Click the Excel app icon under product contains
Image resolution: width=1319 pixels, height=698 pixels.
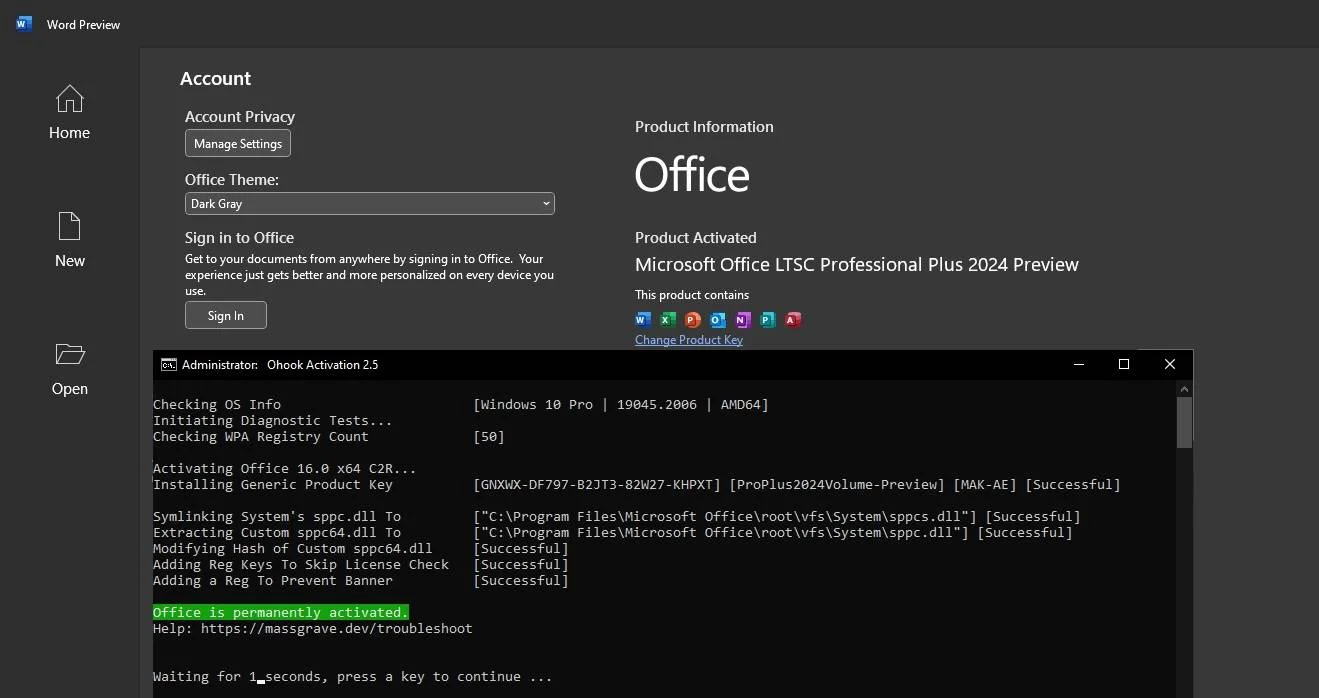(x=668, y=320)
